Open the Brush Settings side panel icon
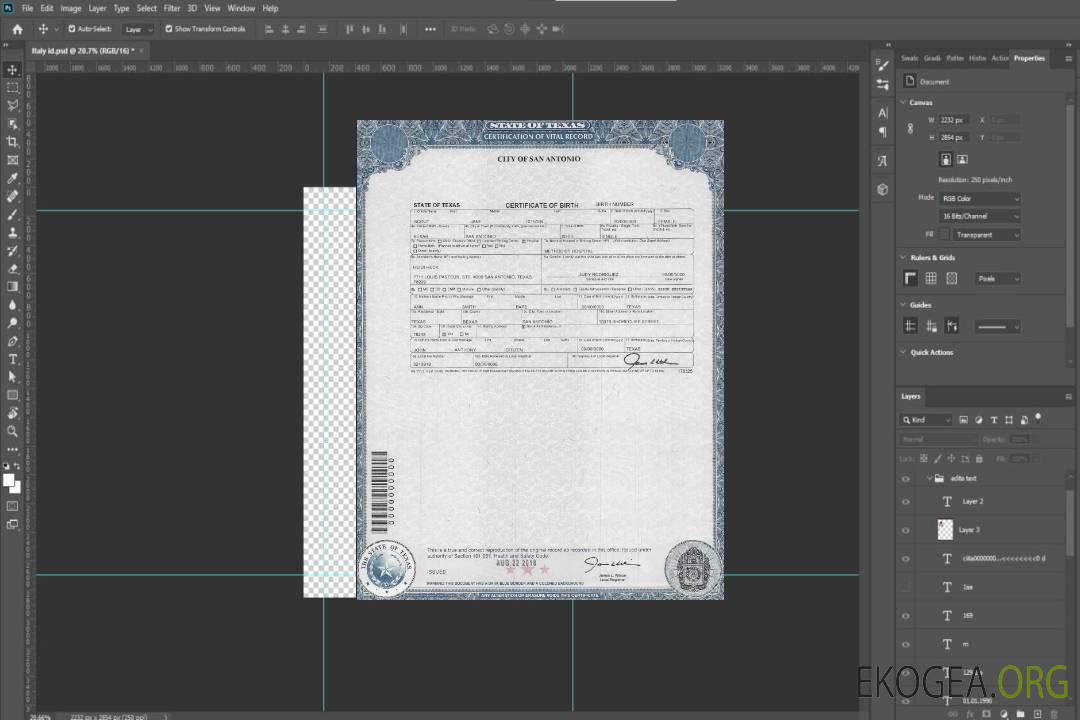The width and height of the screenshot is (1080, 720). coord(882,65)
